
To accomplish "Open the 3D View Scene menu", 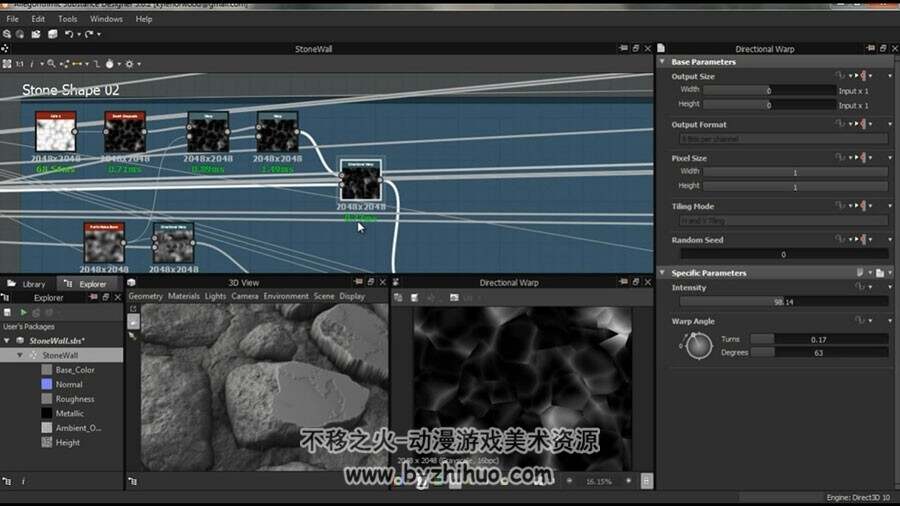I will point(324,297).
